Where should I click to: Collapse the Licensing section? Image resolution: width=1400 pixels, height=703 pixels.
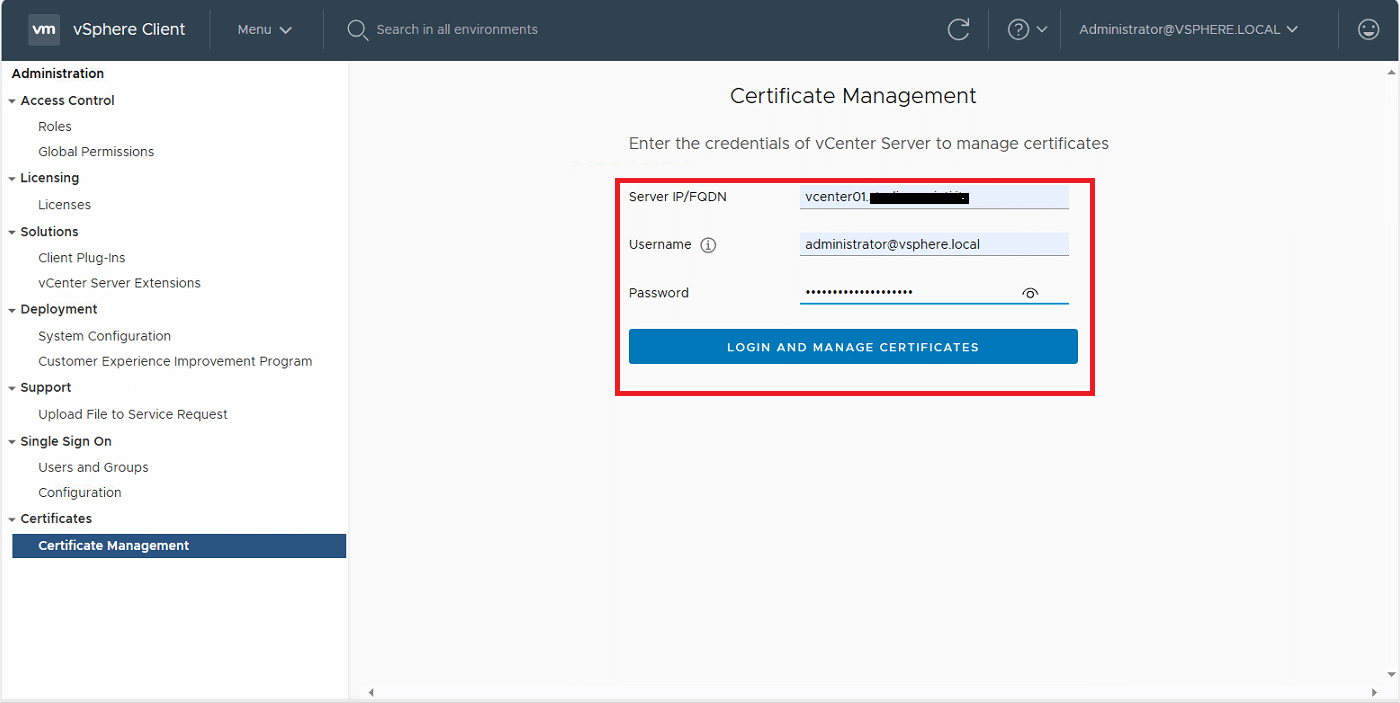tap(12, 178)
